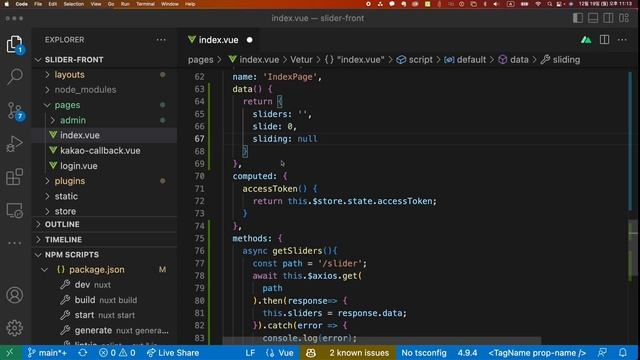This screenshot has width=640, height=360.
Task: Switch branch main in status bar
Action: coord(47,353)
